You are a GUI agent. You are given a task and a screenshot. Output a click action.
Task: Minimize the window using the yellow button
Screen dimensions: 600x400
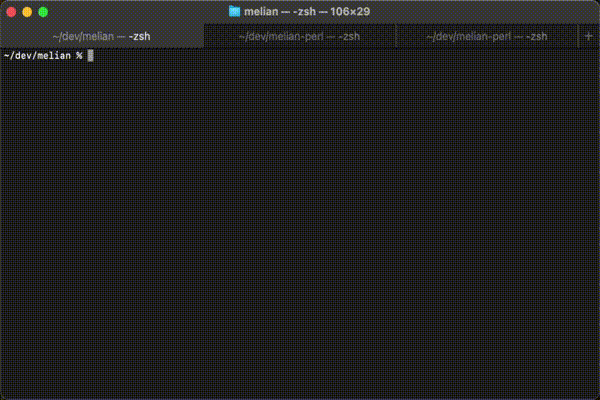(27, 12)
